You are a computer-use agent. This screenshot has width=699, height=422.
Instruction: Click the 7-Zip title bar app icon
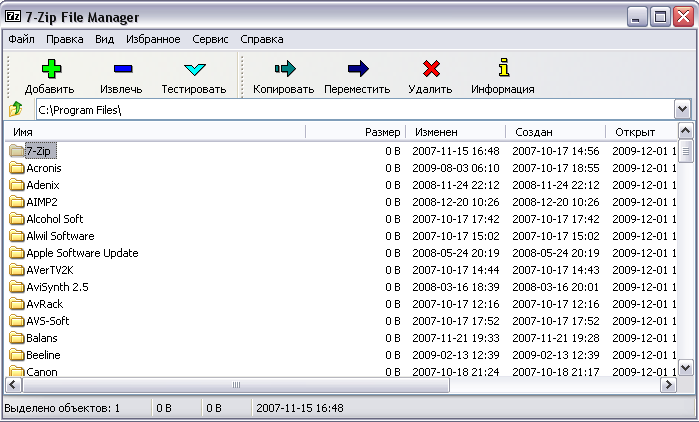(x=12, y=17)
